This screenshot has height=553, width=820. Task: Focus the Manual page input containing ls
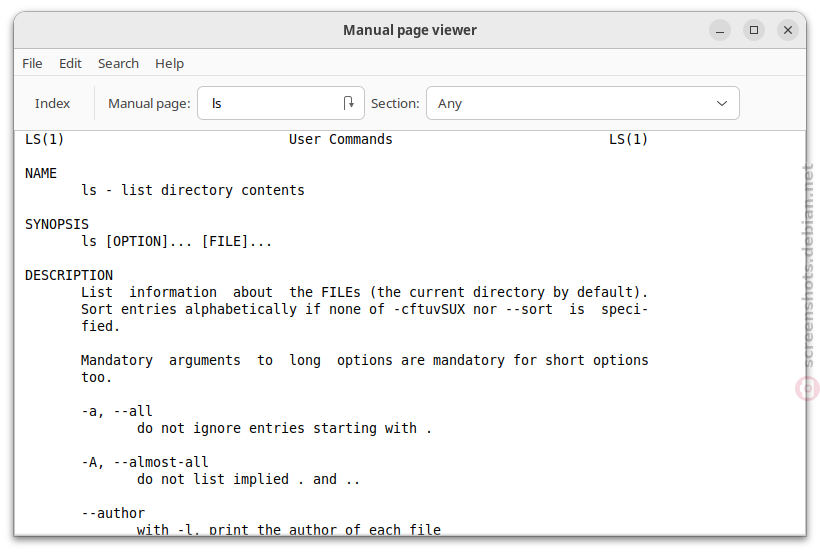[280, 103]
